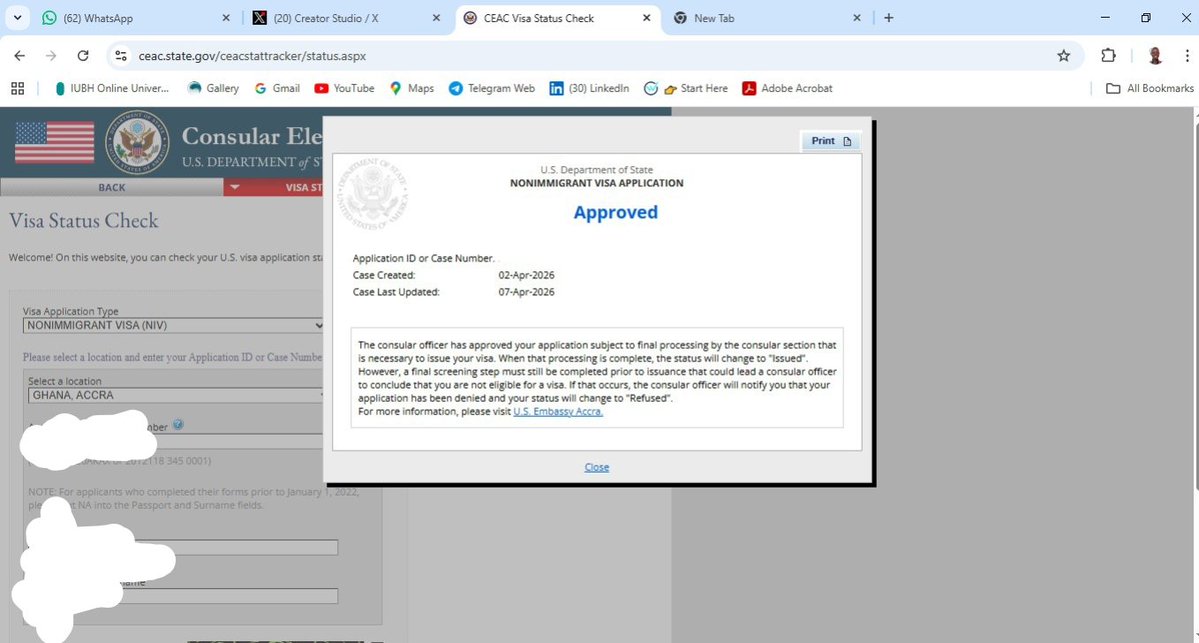This screenshot has width=1199, height=643.
Task: Go back to the previous page
Action: 20,56
